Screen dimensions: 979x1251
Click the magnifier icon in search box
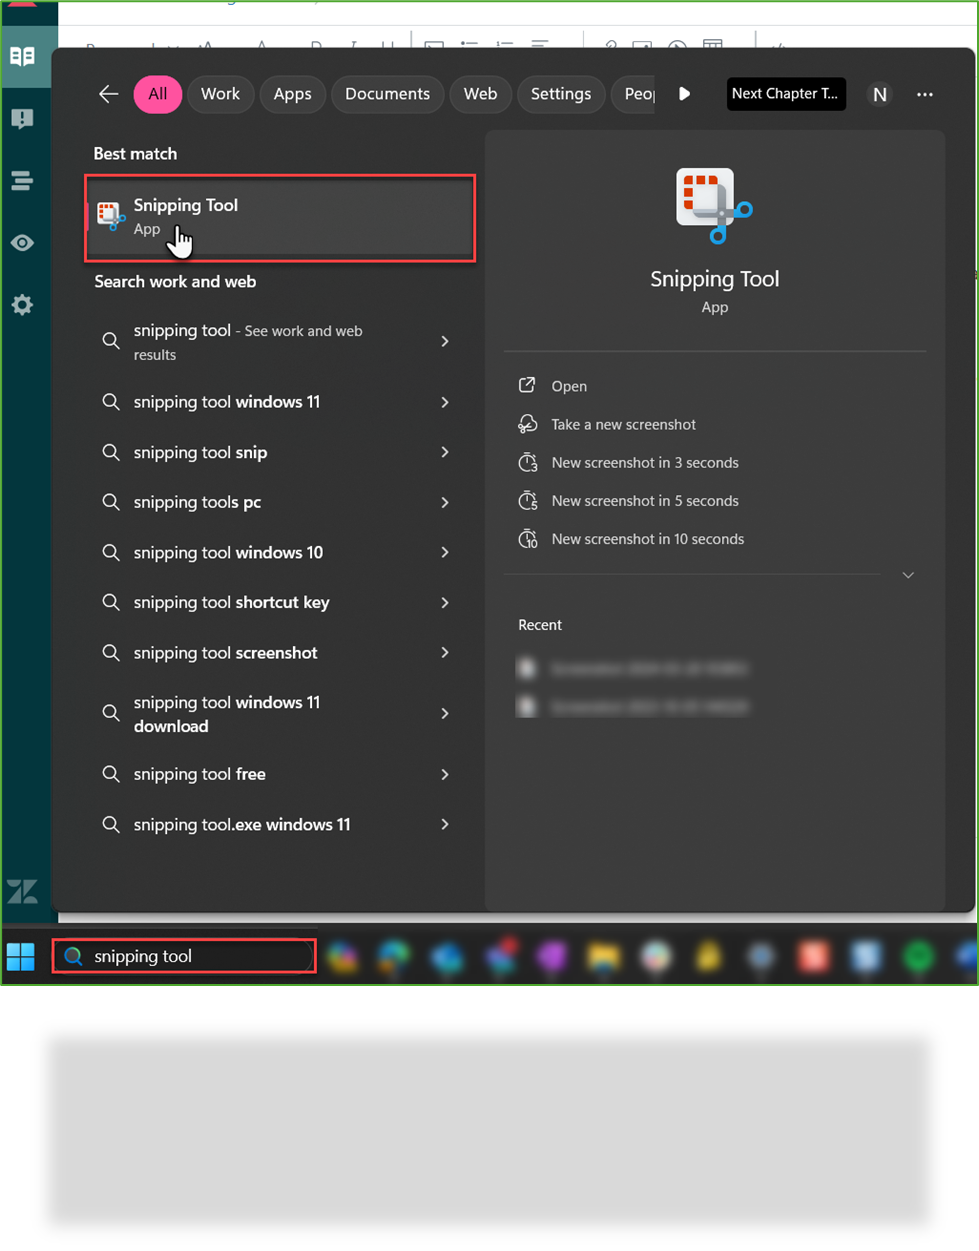tap(73, 956)
